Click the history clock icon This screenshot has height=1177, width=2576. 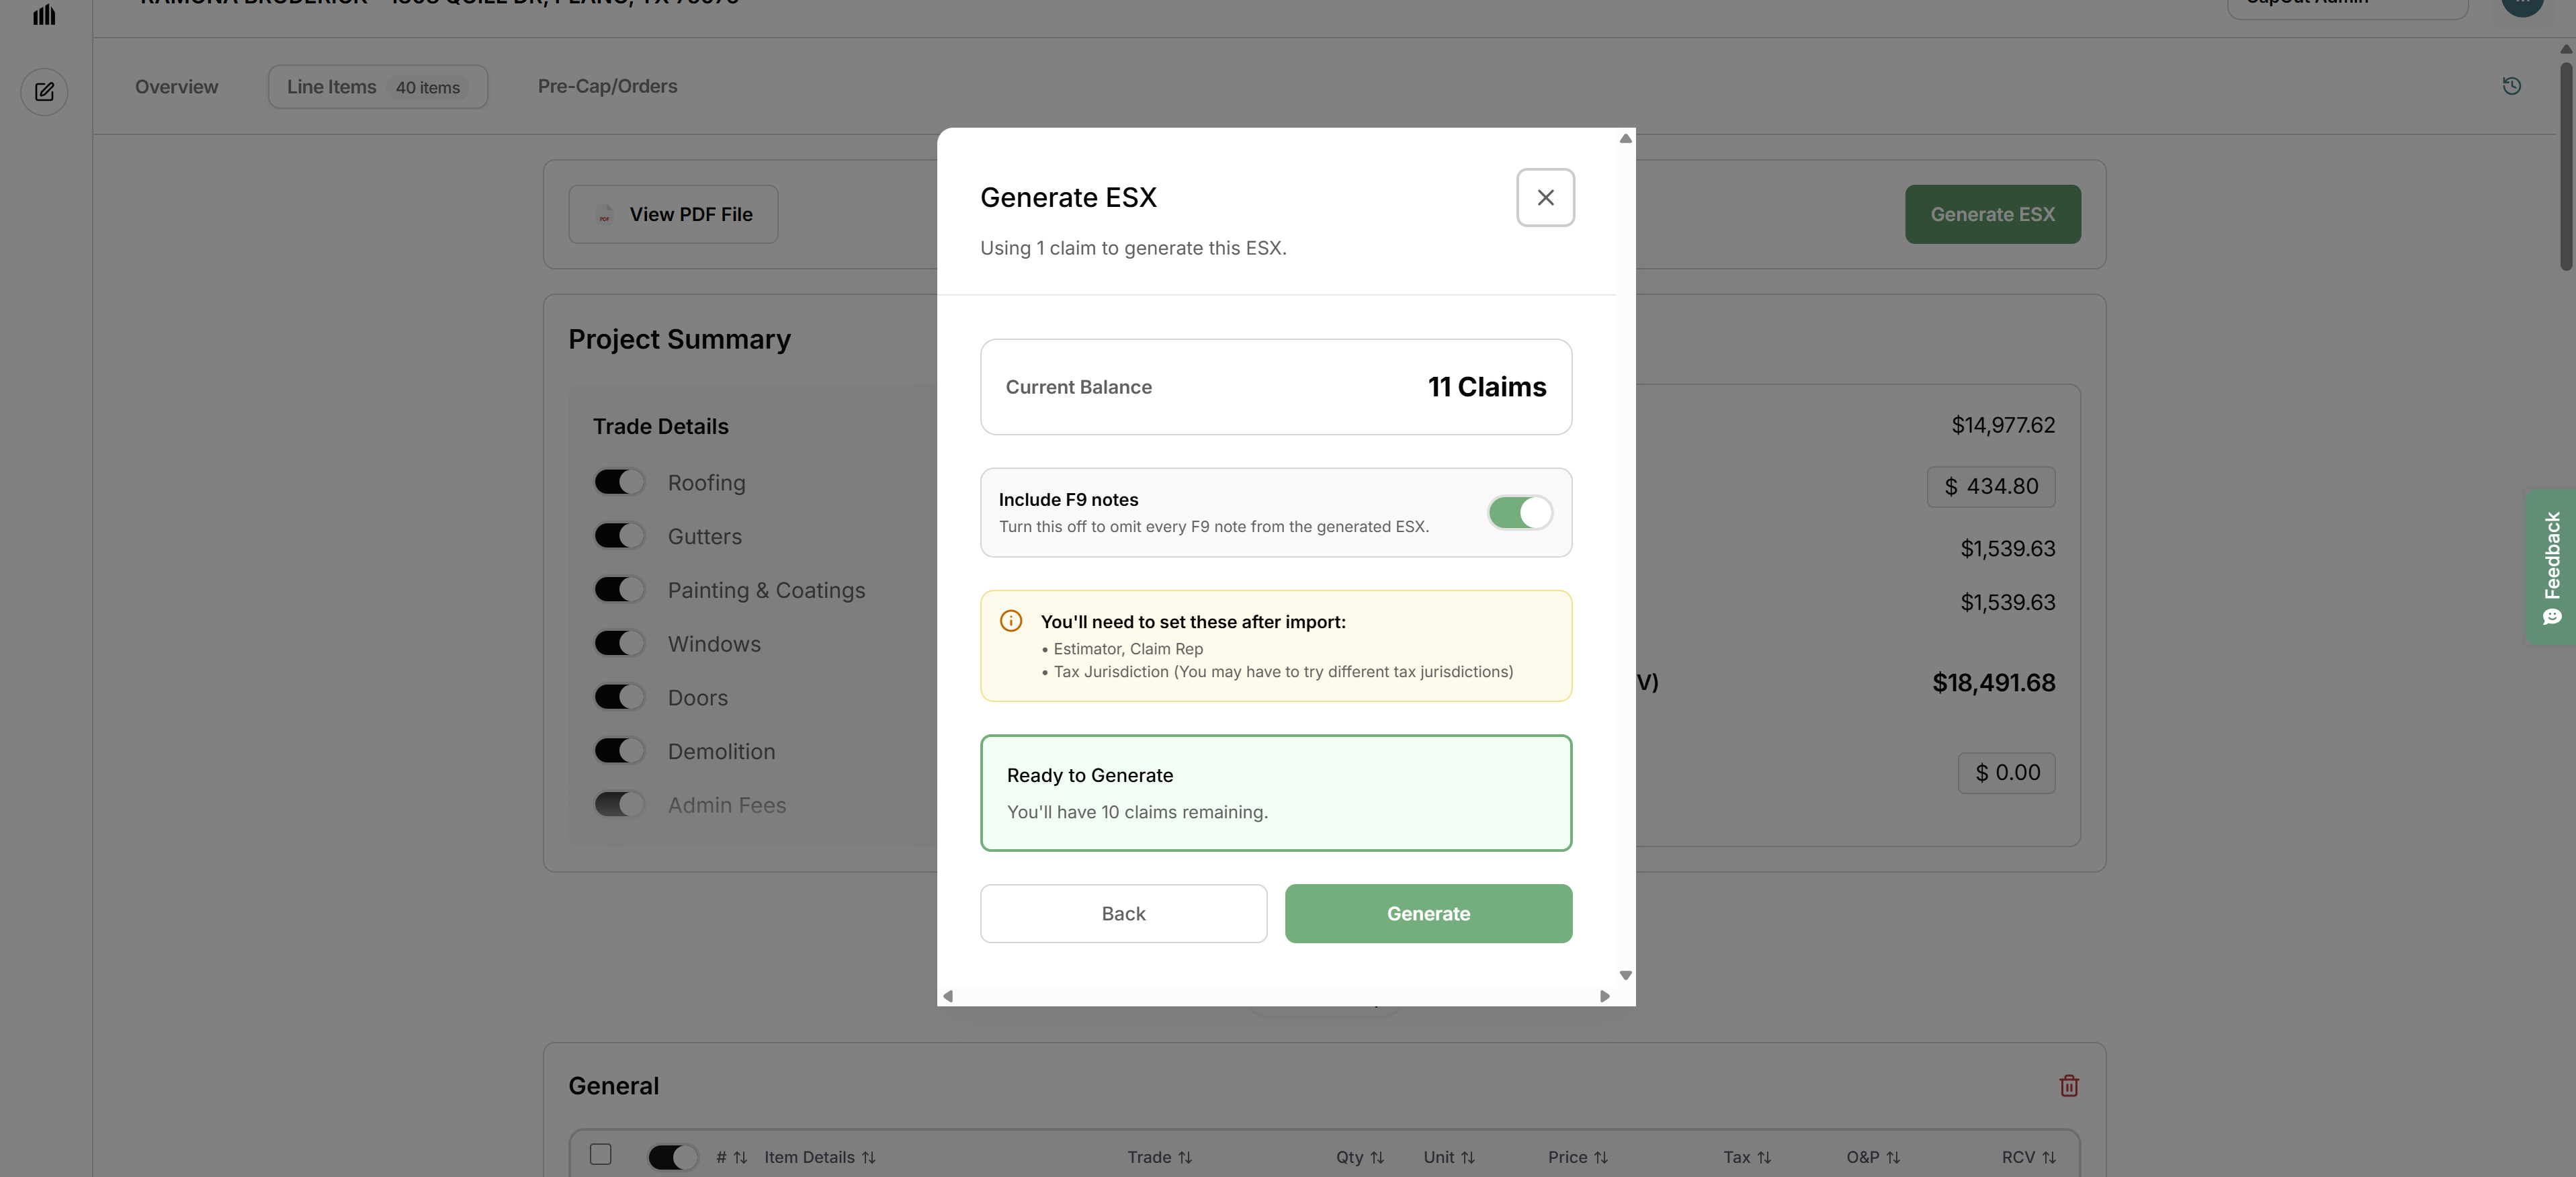[2511, 86]
